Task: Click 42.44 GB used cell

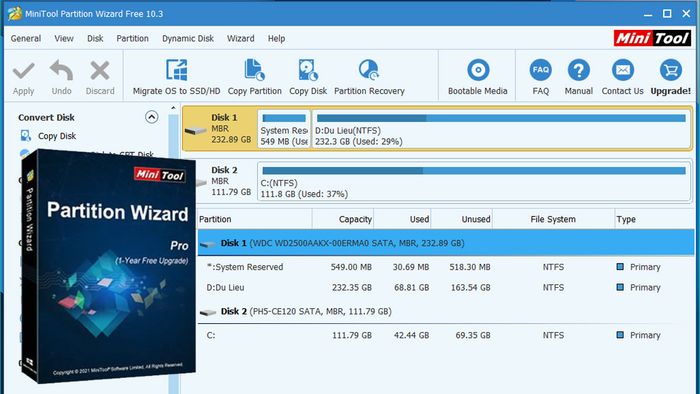Action: pyautogui.click(x=411, y=335)
